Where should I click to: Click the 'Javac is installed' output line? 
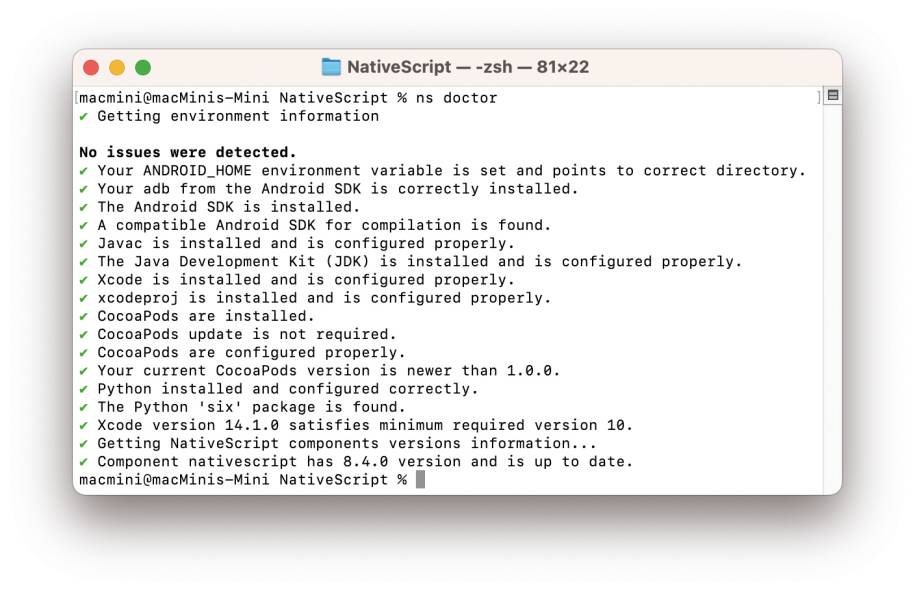pyautogui.click(x=297, y=243)
